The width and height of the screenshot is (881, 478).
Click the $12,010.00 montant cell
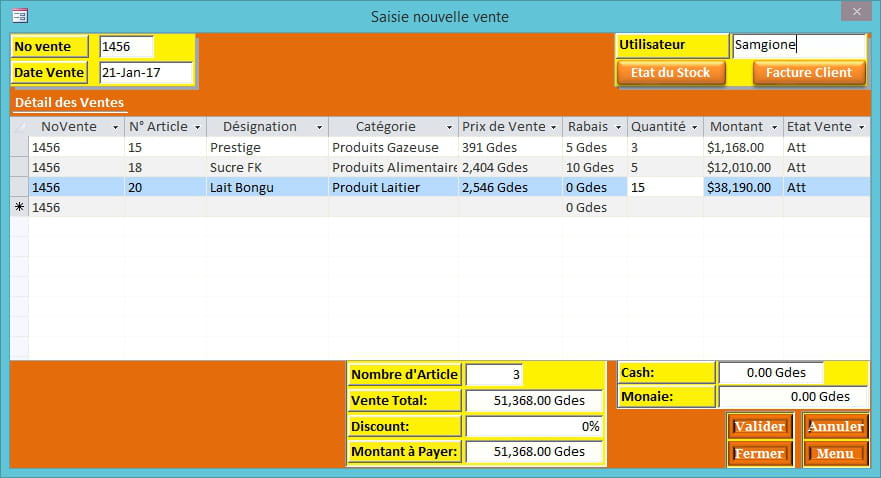(743, 167)
